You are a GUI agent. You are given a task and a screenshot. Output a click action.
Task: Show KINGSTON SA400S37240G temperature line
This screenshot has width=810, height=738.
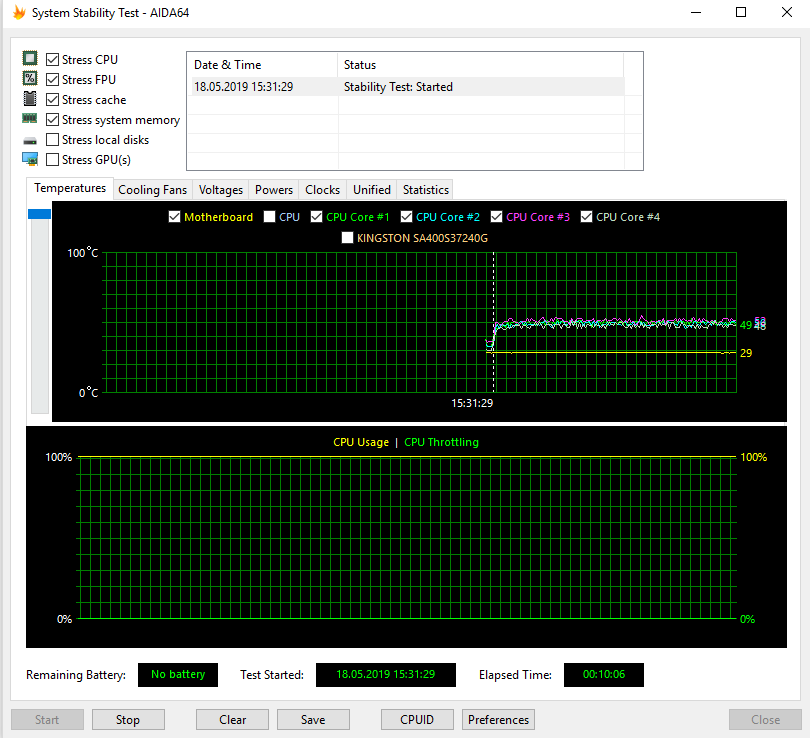[x=347, y=238]
